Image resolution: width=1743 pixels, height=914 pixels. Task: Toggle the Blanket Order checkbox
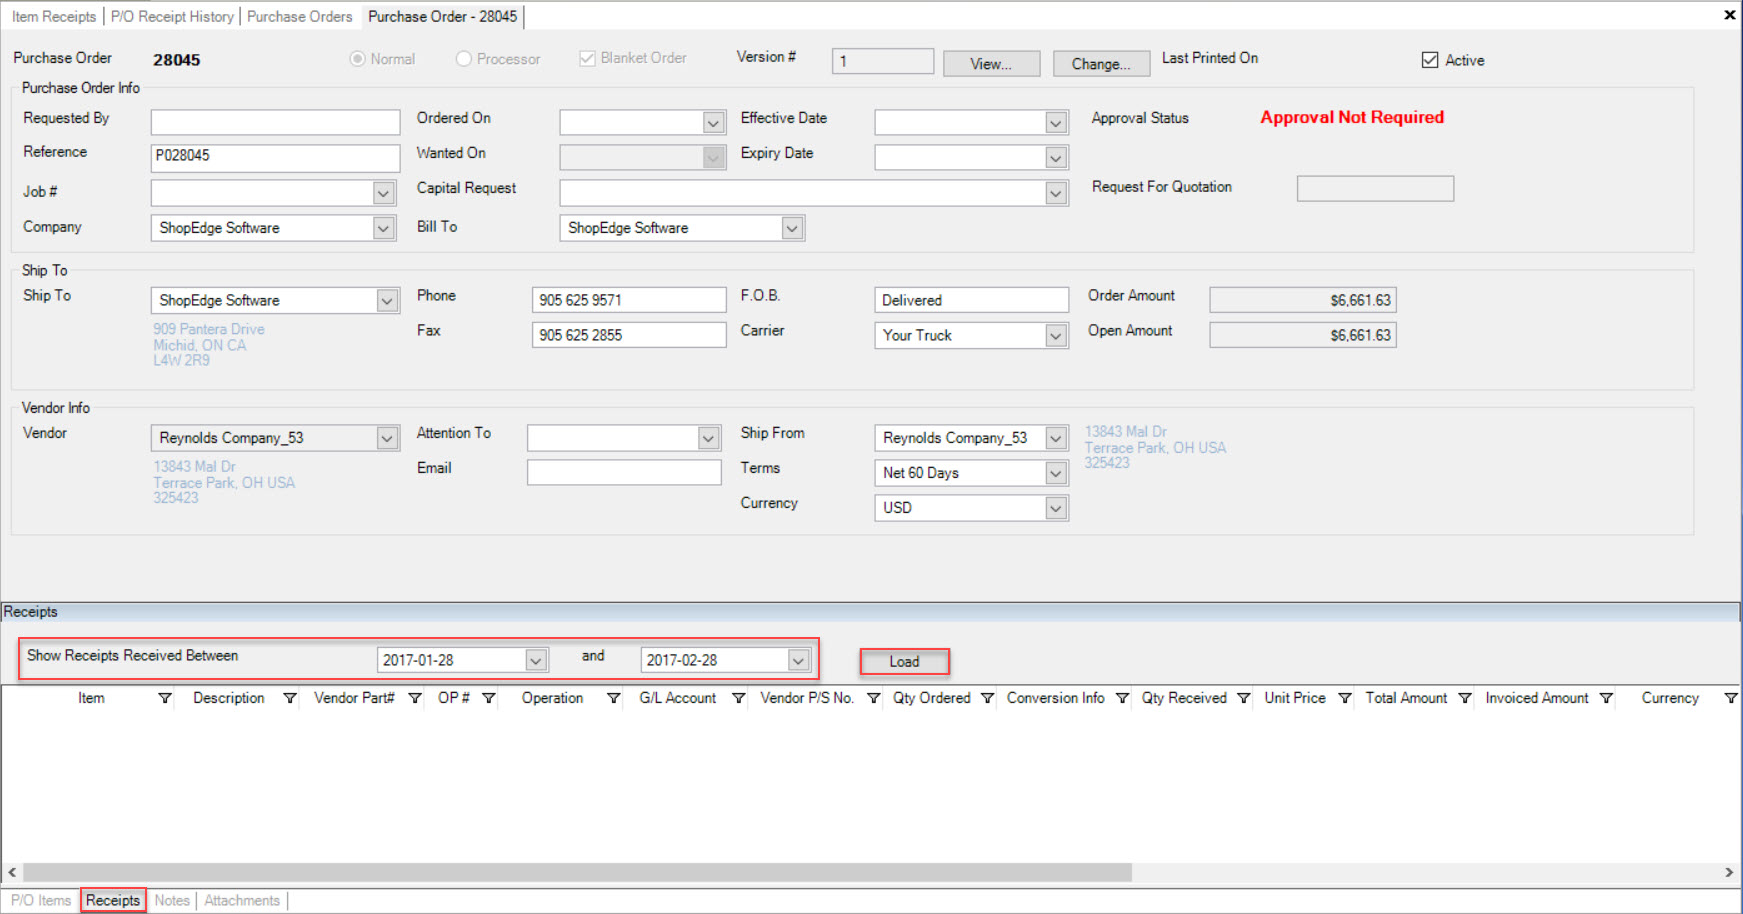[x=587, y=59]
